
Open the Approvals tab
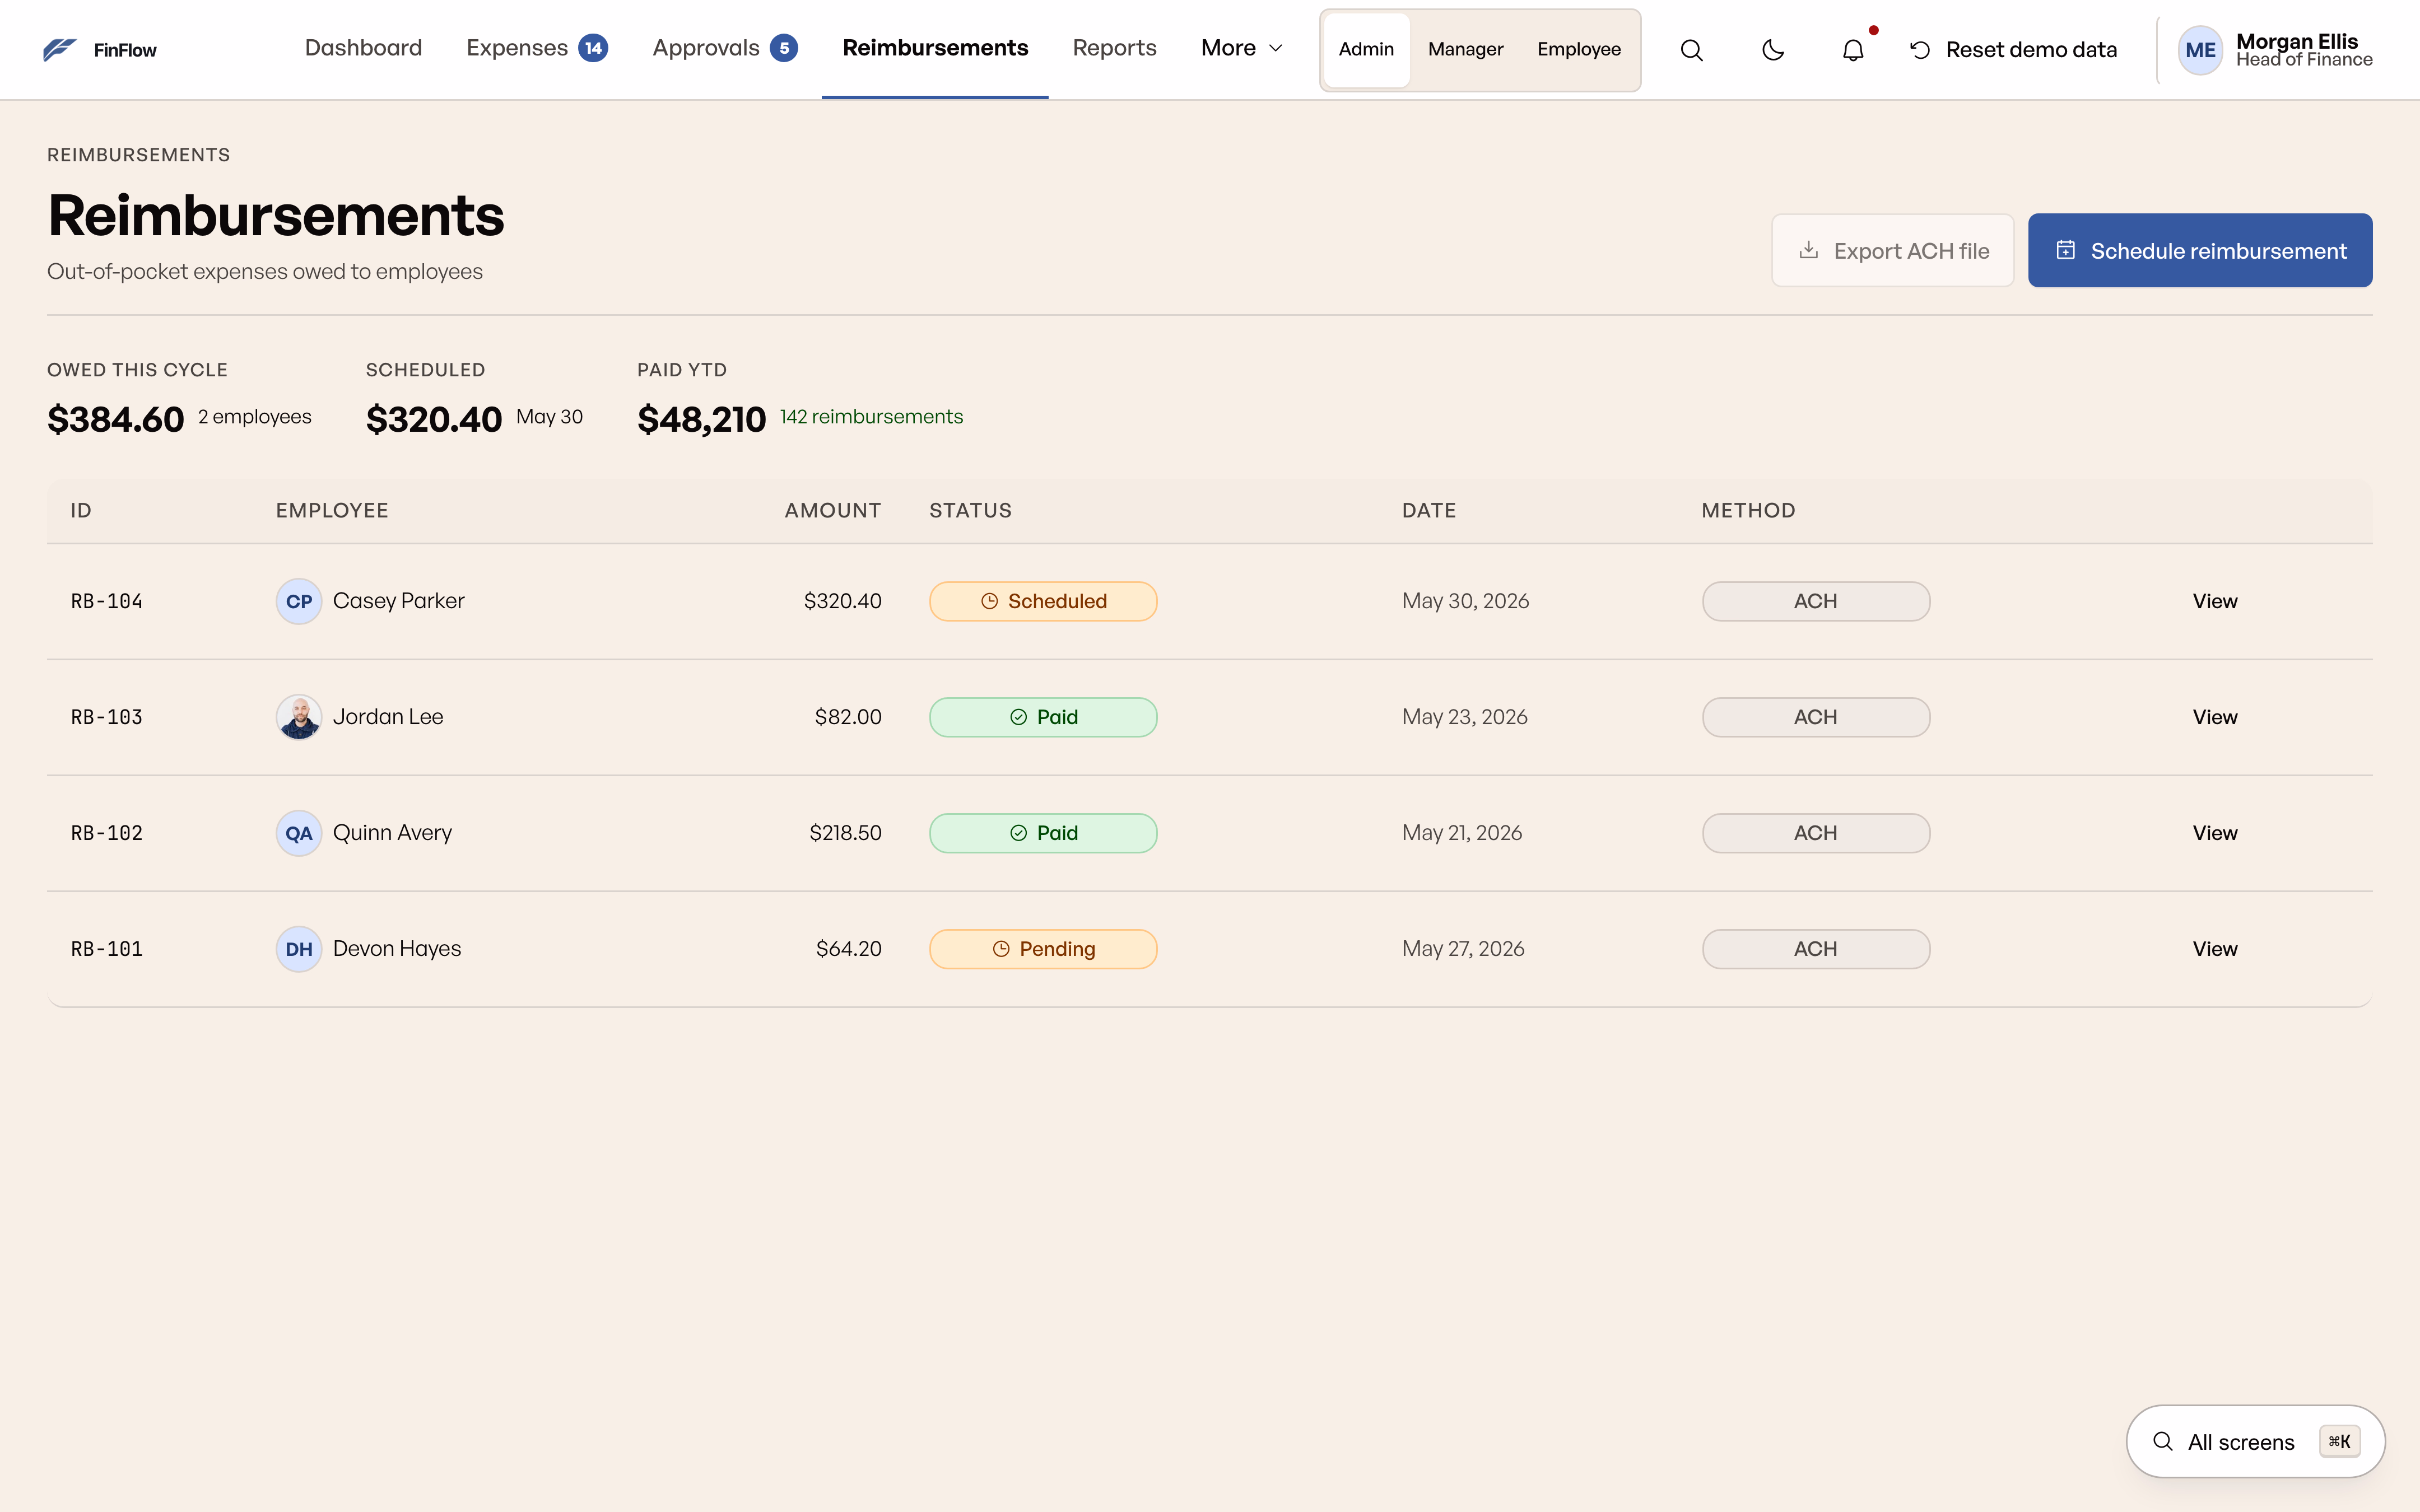725,48
